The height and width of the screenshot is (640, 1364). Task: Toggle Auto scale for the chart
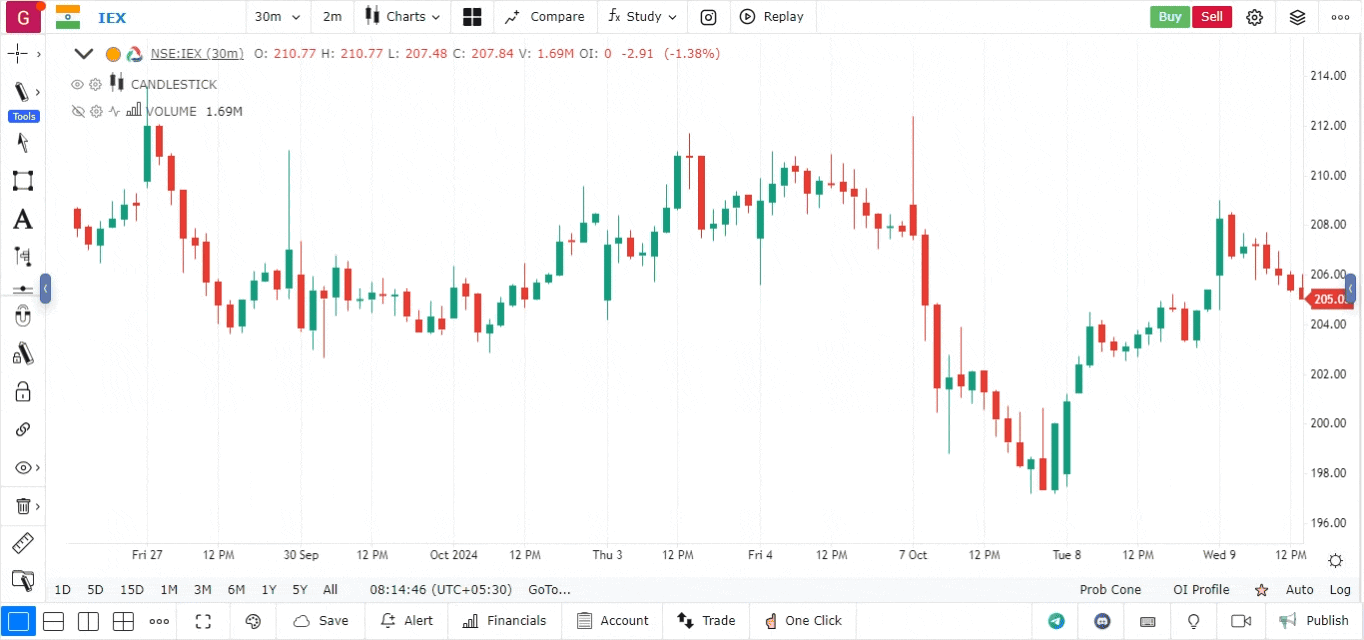[x=1299, y=590]
